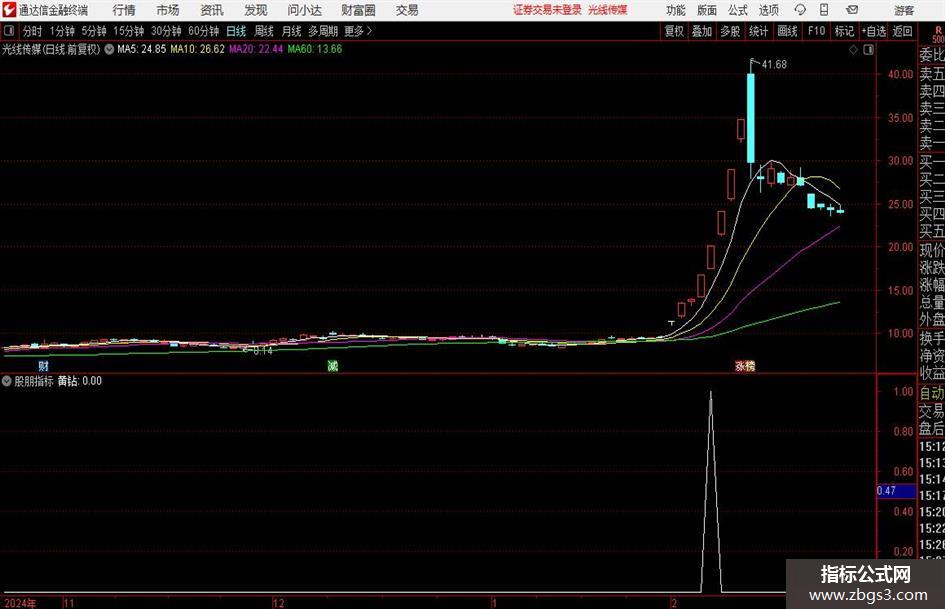Click the tall cyan candlestick at the peak
The height and width of the screenshot is (609, 945).
pyautogui.click(x=750, y=118)
